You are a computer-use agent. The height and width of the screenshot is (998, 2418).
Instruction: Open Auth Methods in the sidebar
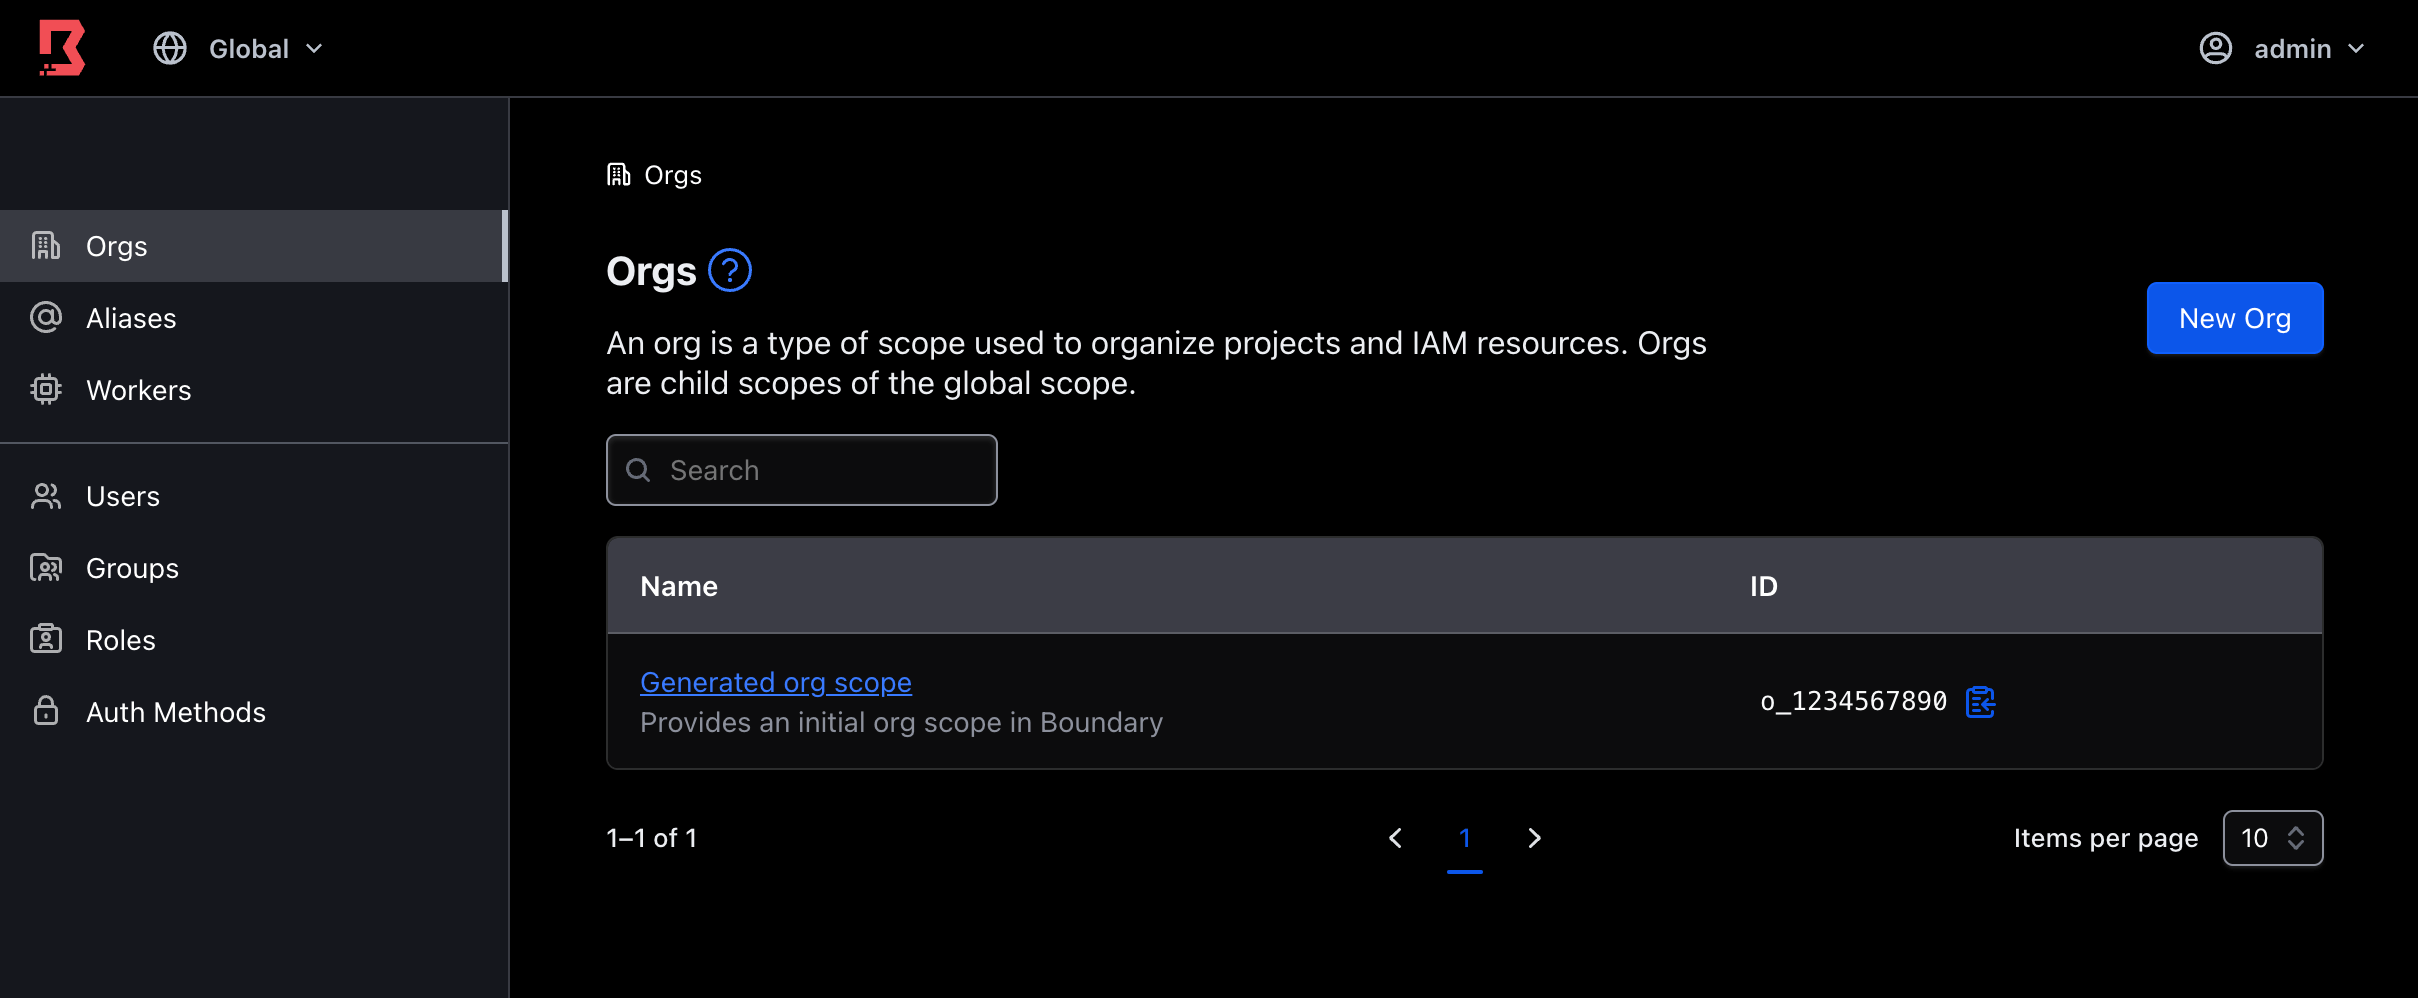[x=254, y=712]
